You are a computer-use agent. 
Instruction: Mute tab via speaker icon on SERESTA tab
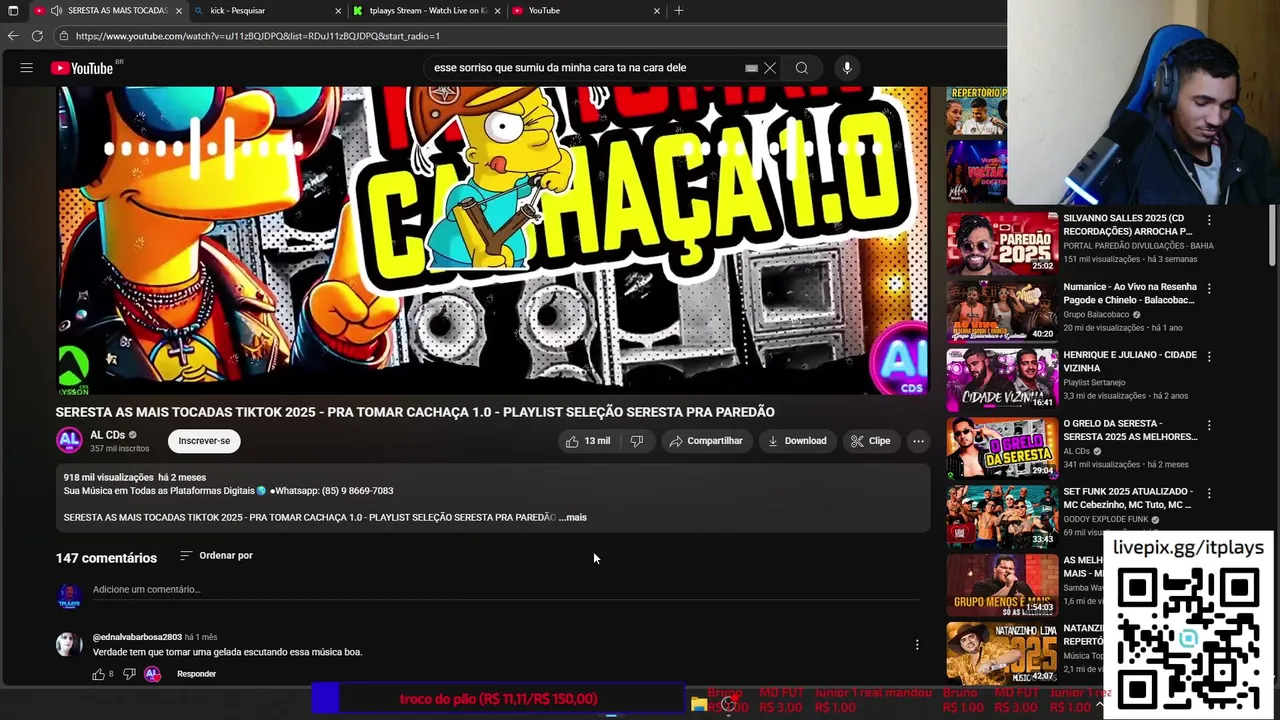(x=56, y=10)
